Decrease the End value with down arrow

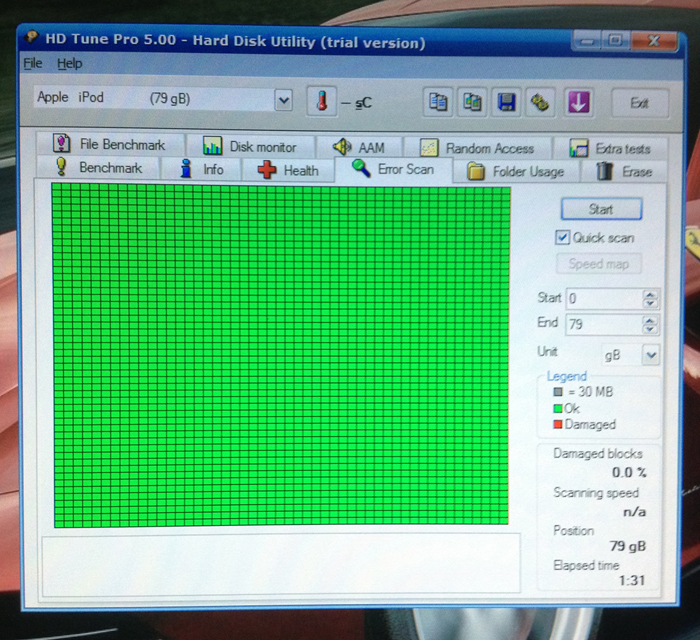pyautogui.click(x=651, y=329)
